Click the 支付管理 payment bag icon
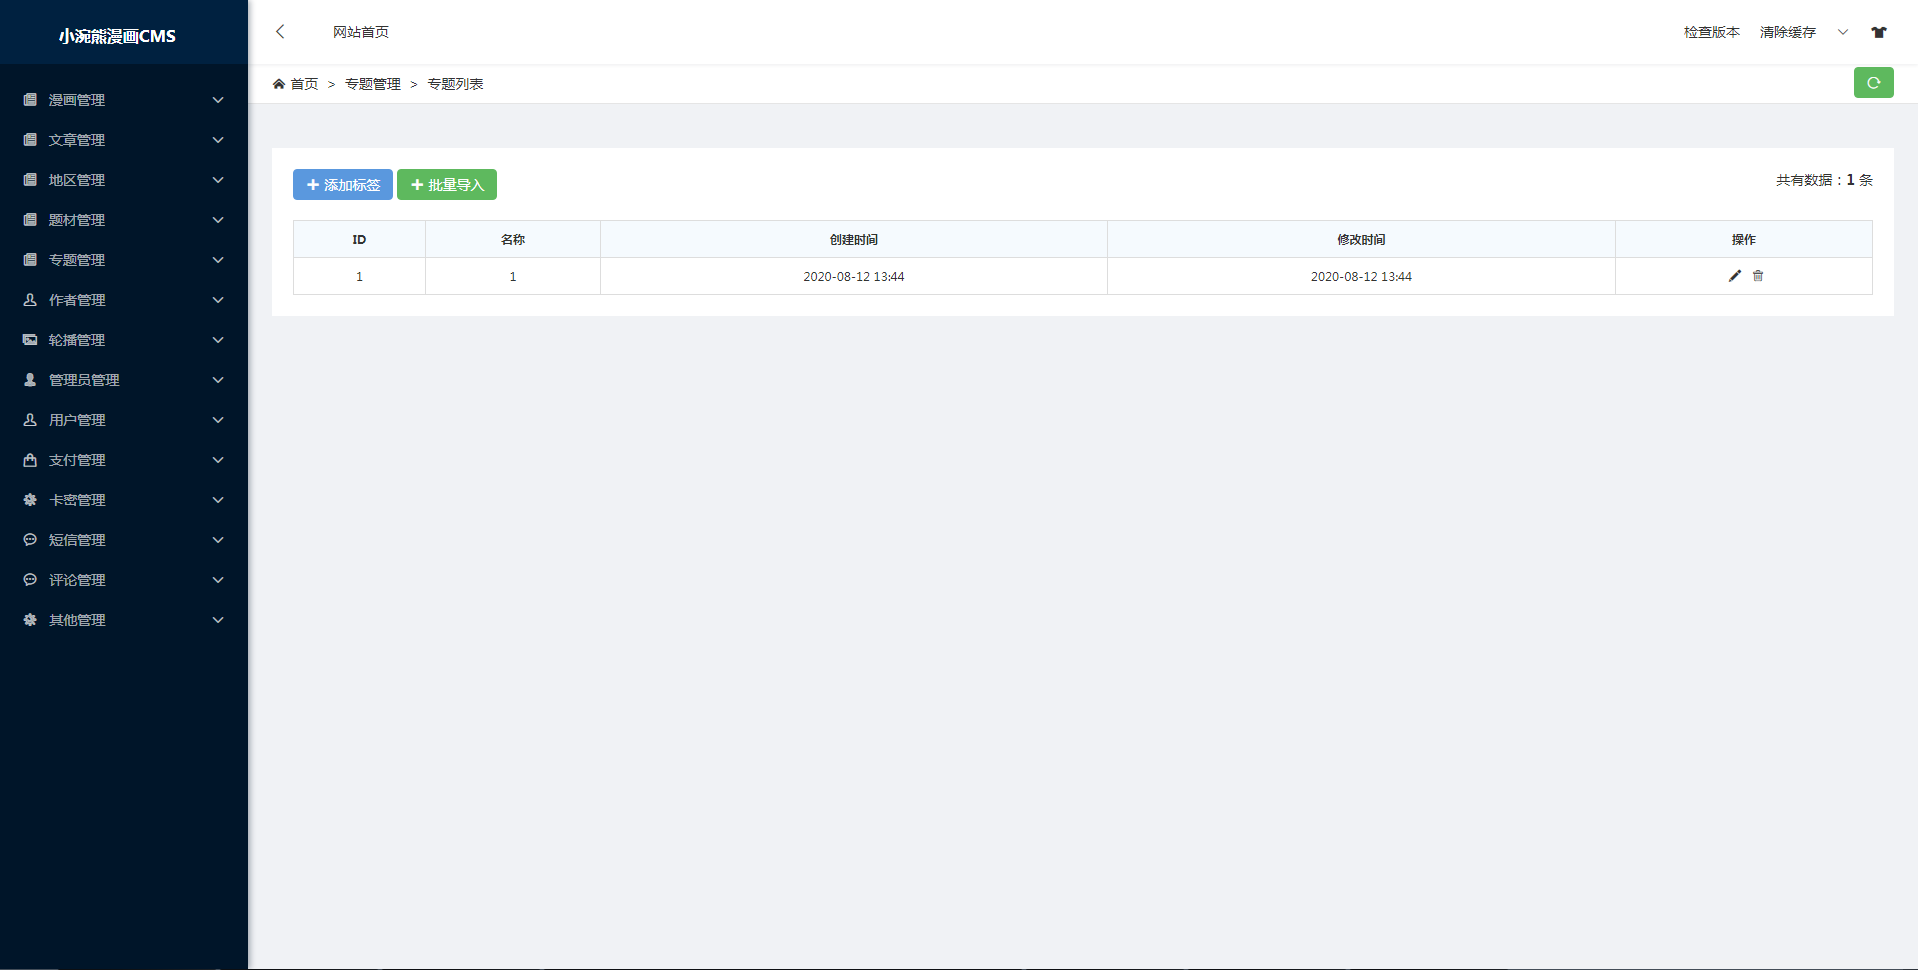The height and width of the screenshot is (970, 1918). [x=30, y=460]
